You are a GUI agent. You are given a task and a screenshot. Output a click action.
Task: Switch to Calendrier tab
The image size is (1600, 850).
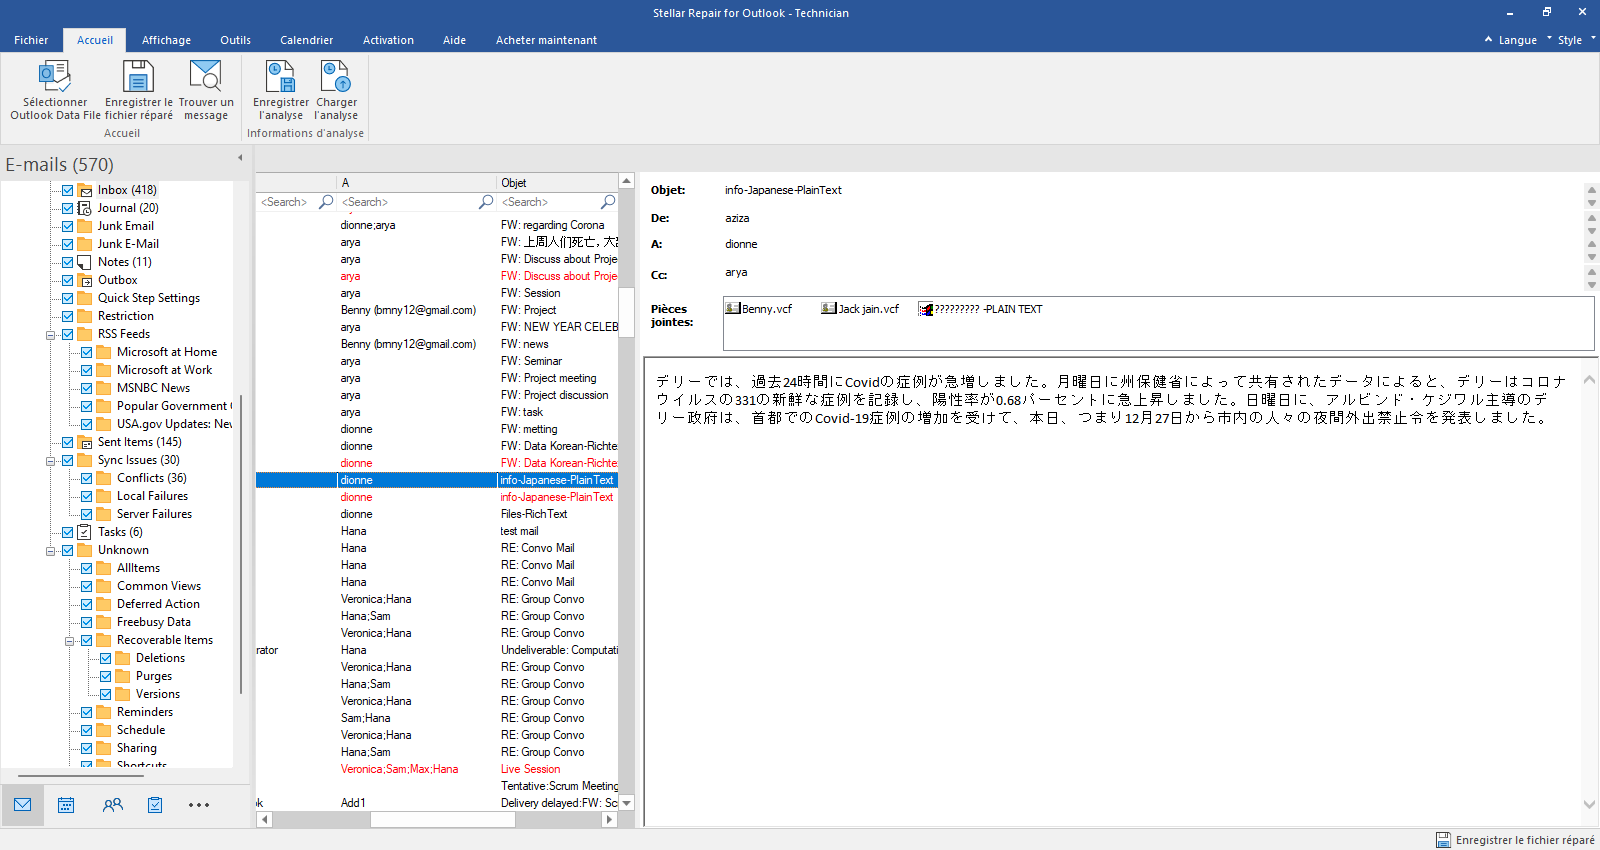(x=306, y=40)
